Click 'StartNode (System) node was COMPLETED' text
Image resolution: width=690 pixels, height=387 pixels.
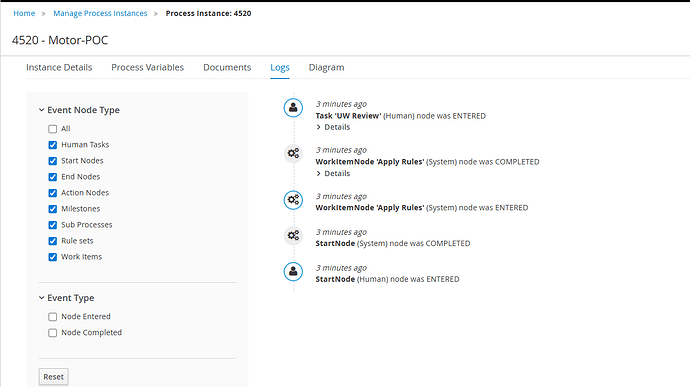[x=393, y=243]
